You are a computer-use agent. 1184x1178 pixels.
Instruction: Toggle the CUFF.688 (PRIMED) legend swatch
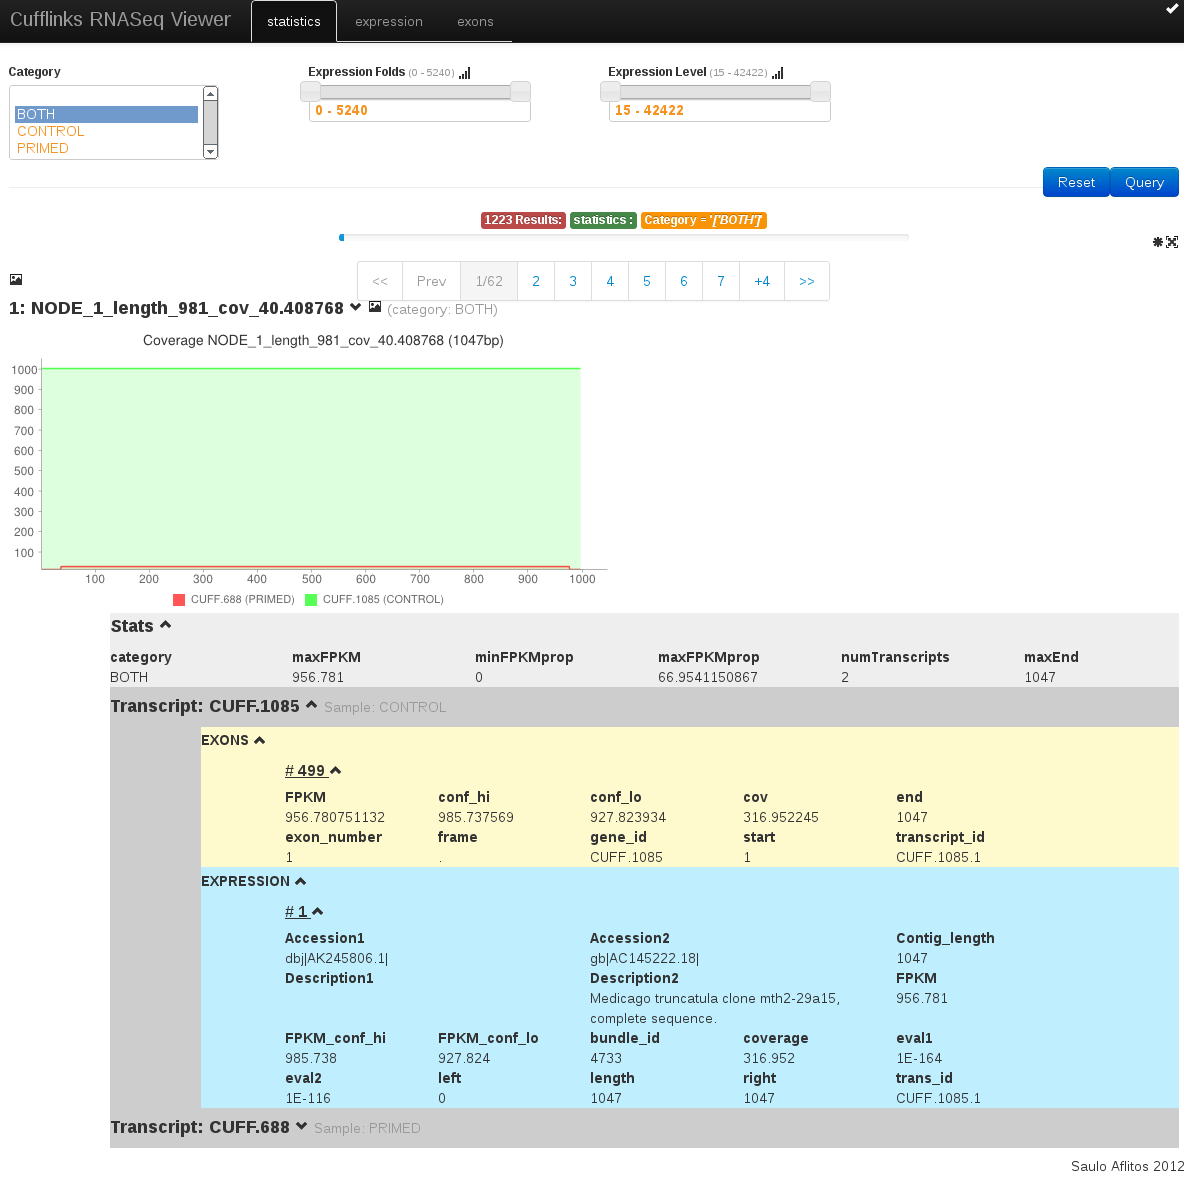(x=179, y=600)
